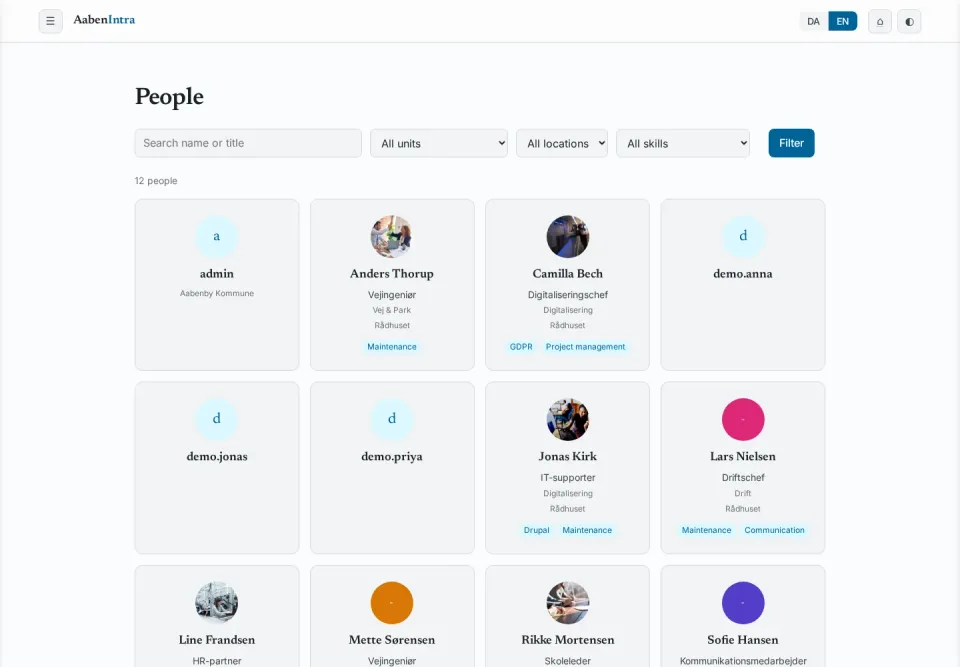Open demo.anna profile name
Screen dimensions: 960x667
coord(743,274)
